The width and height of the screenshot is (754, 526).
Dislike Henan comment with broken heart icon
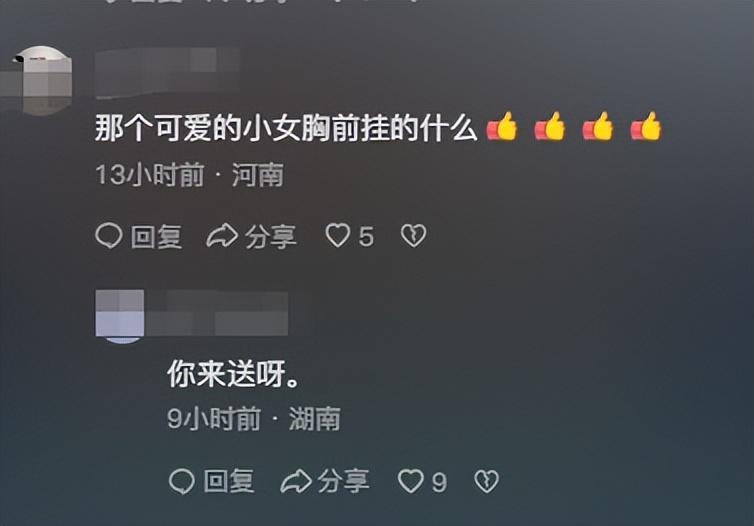(x=414, y=236)
